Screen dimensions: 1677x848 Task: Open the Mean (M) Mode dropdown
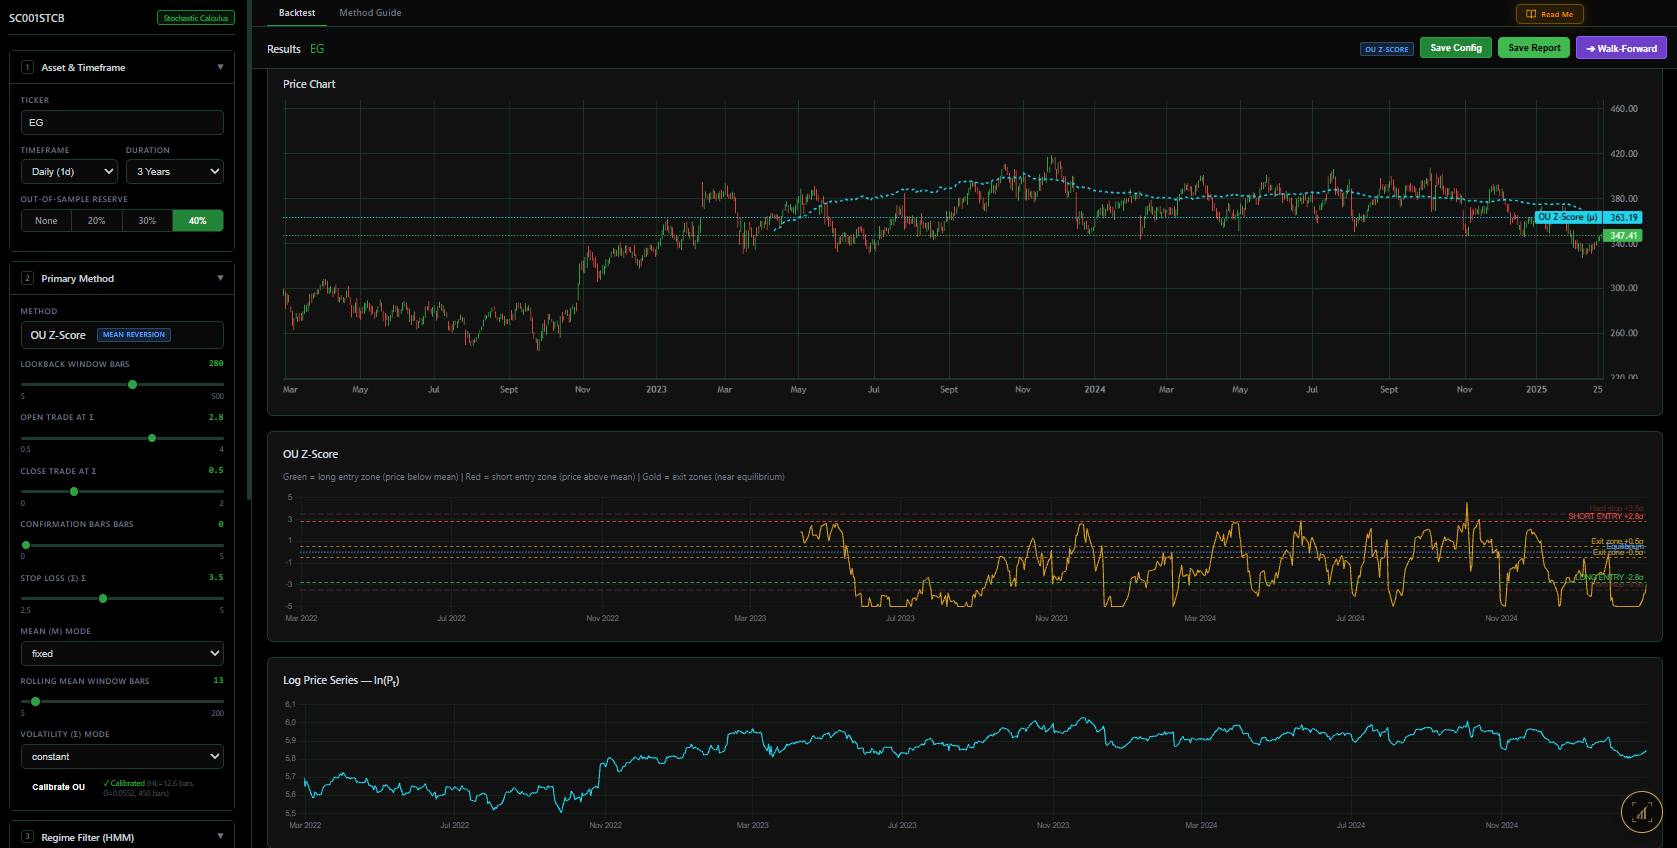click(122, 653)
